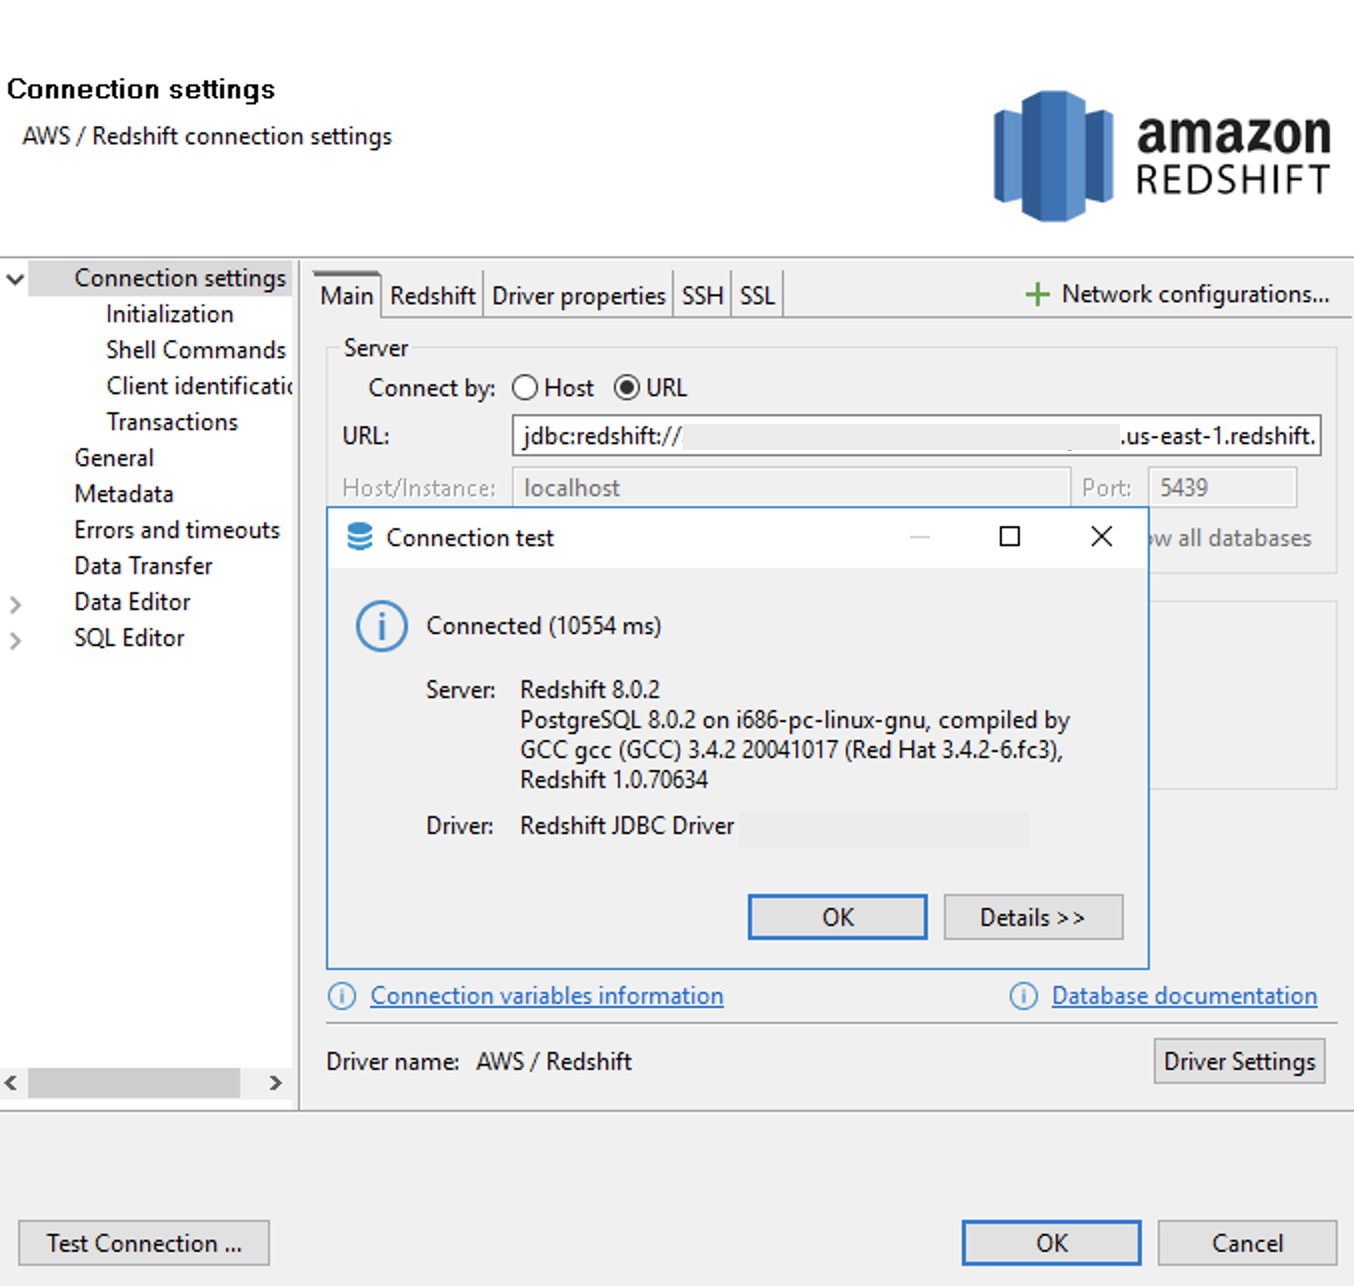1354x1286 pixels.
Task: Select the General tree item
Action: (114, 458)
